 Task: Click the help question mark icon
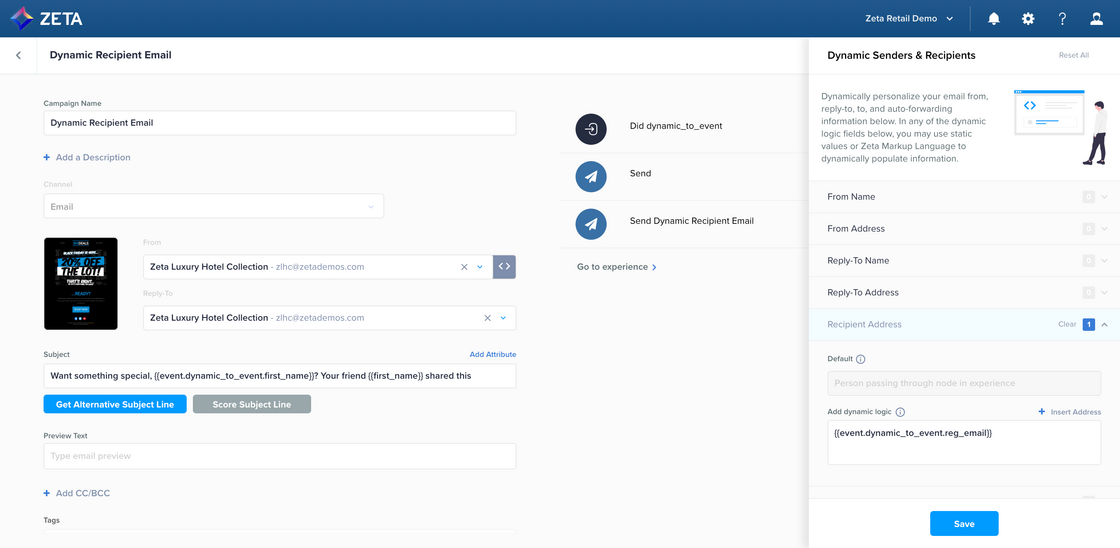pos(1062,19)
